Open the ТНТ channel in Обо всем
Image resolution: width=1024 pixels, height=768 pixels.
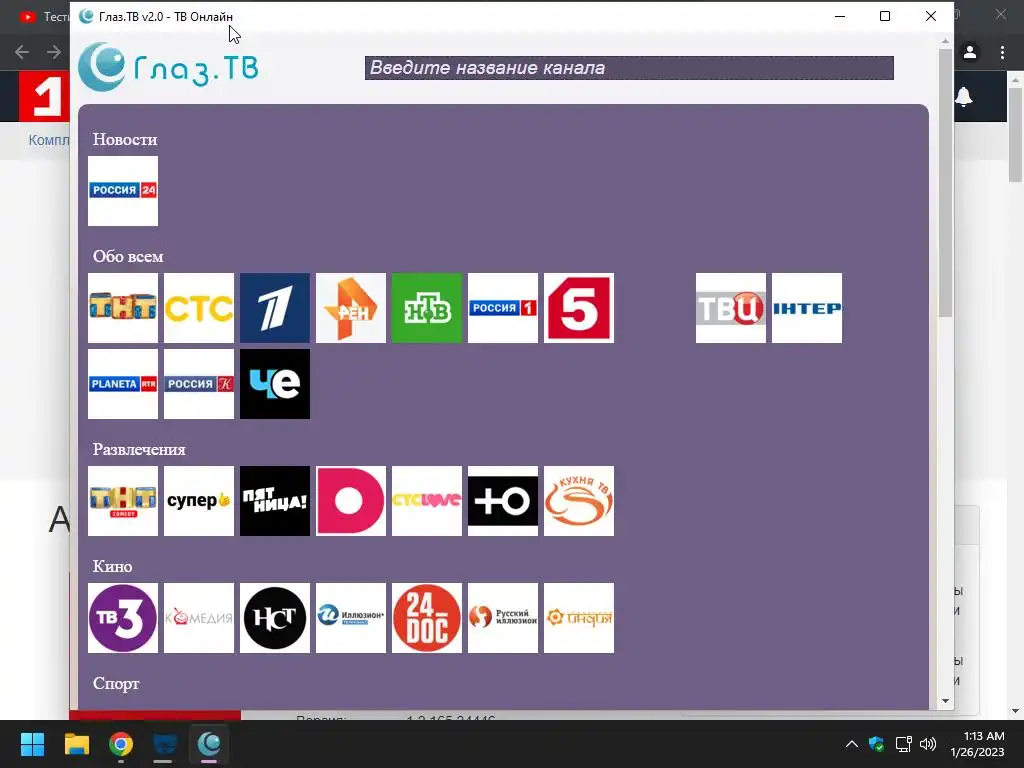tap(123, 308)
